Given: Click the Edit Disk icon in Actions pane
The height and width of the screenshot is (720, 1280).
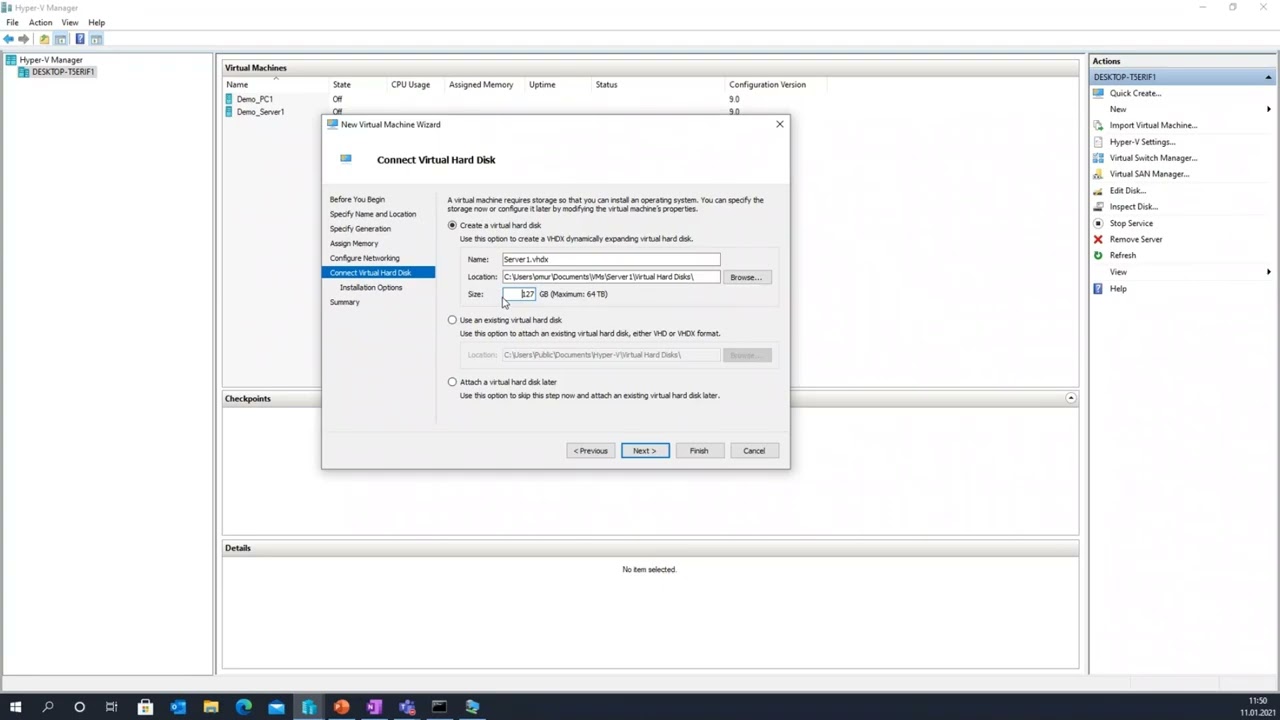Looking at the screenshot, I should [x=1098, y=190].
